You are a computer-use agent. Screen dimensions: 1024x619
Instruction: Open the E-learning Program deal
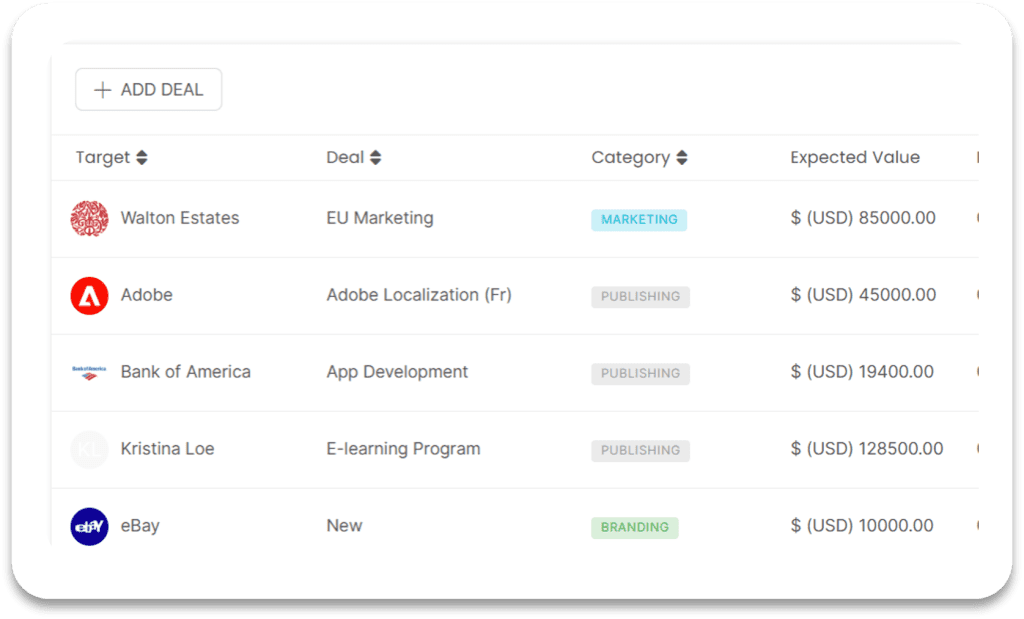point(403,449)
